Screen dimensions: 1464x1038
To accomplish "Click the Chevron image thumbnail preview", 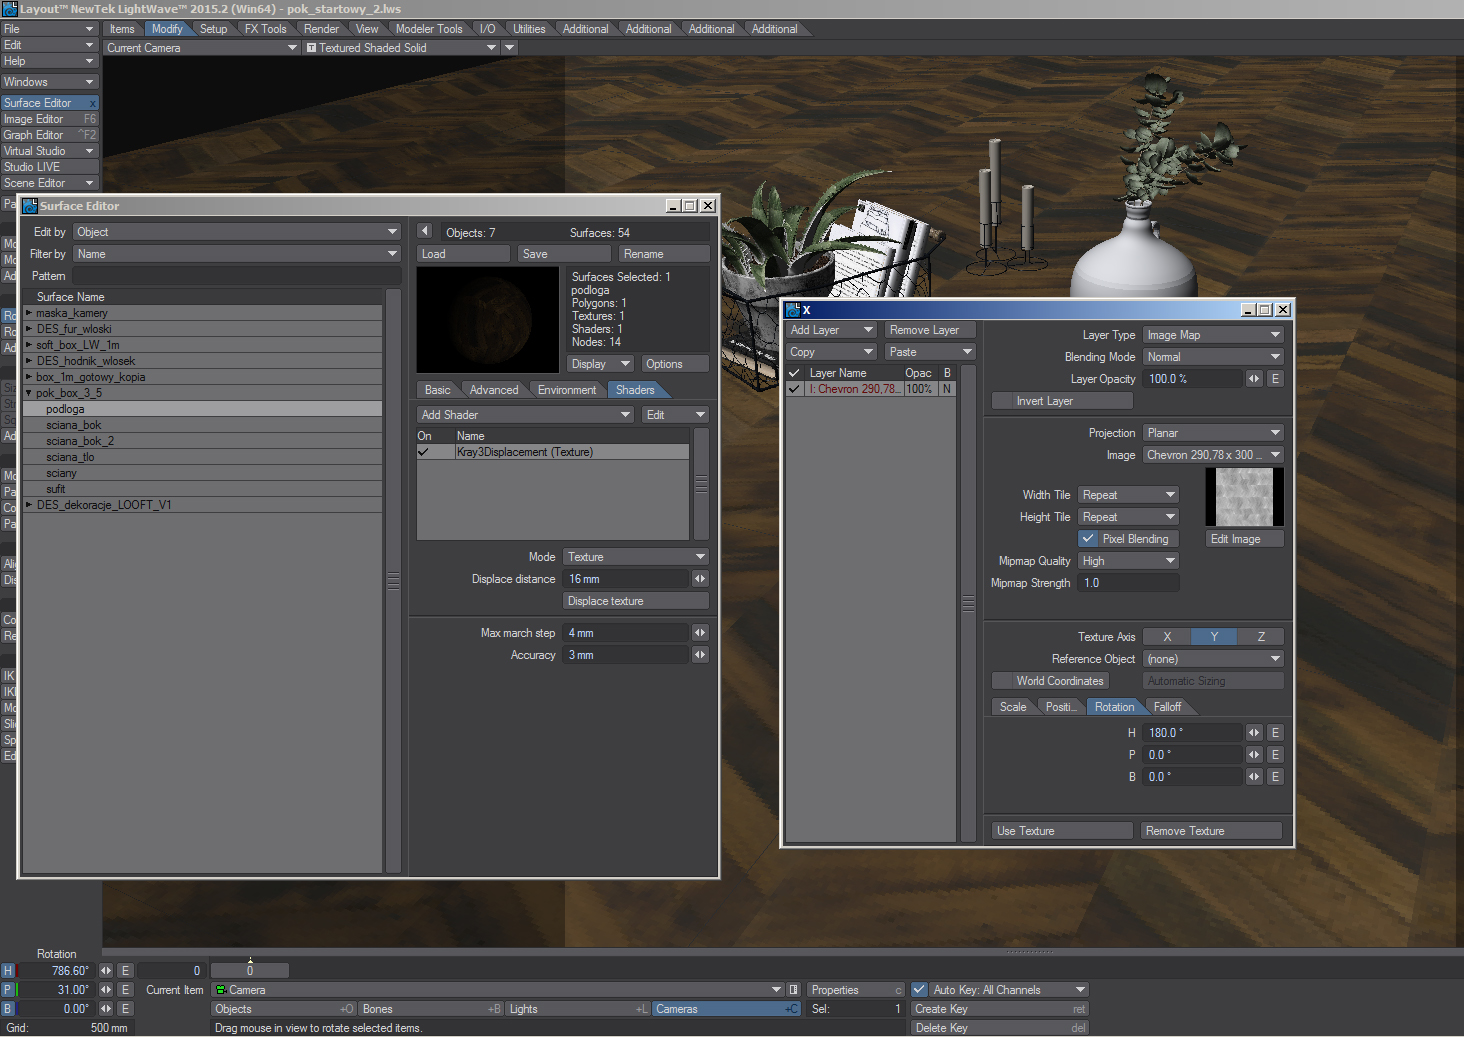I will (1244, 497).
